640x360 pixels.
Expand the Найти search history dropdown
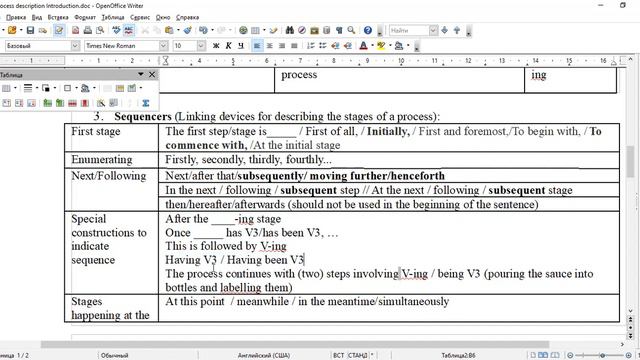click(433, 30)
